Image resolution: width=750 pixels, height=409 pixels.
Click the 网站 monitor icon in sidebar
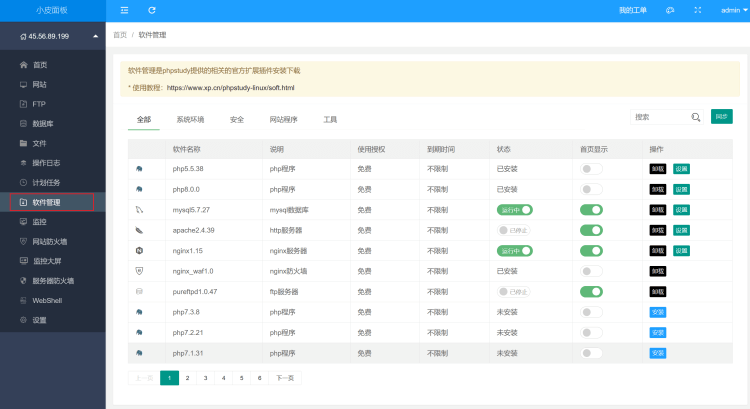coord(23,84)
